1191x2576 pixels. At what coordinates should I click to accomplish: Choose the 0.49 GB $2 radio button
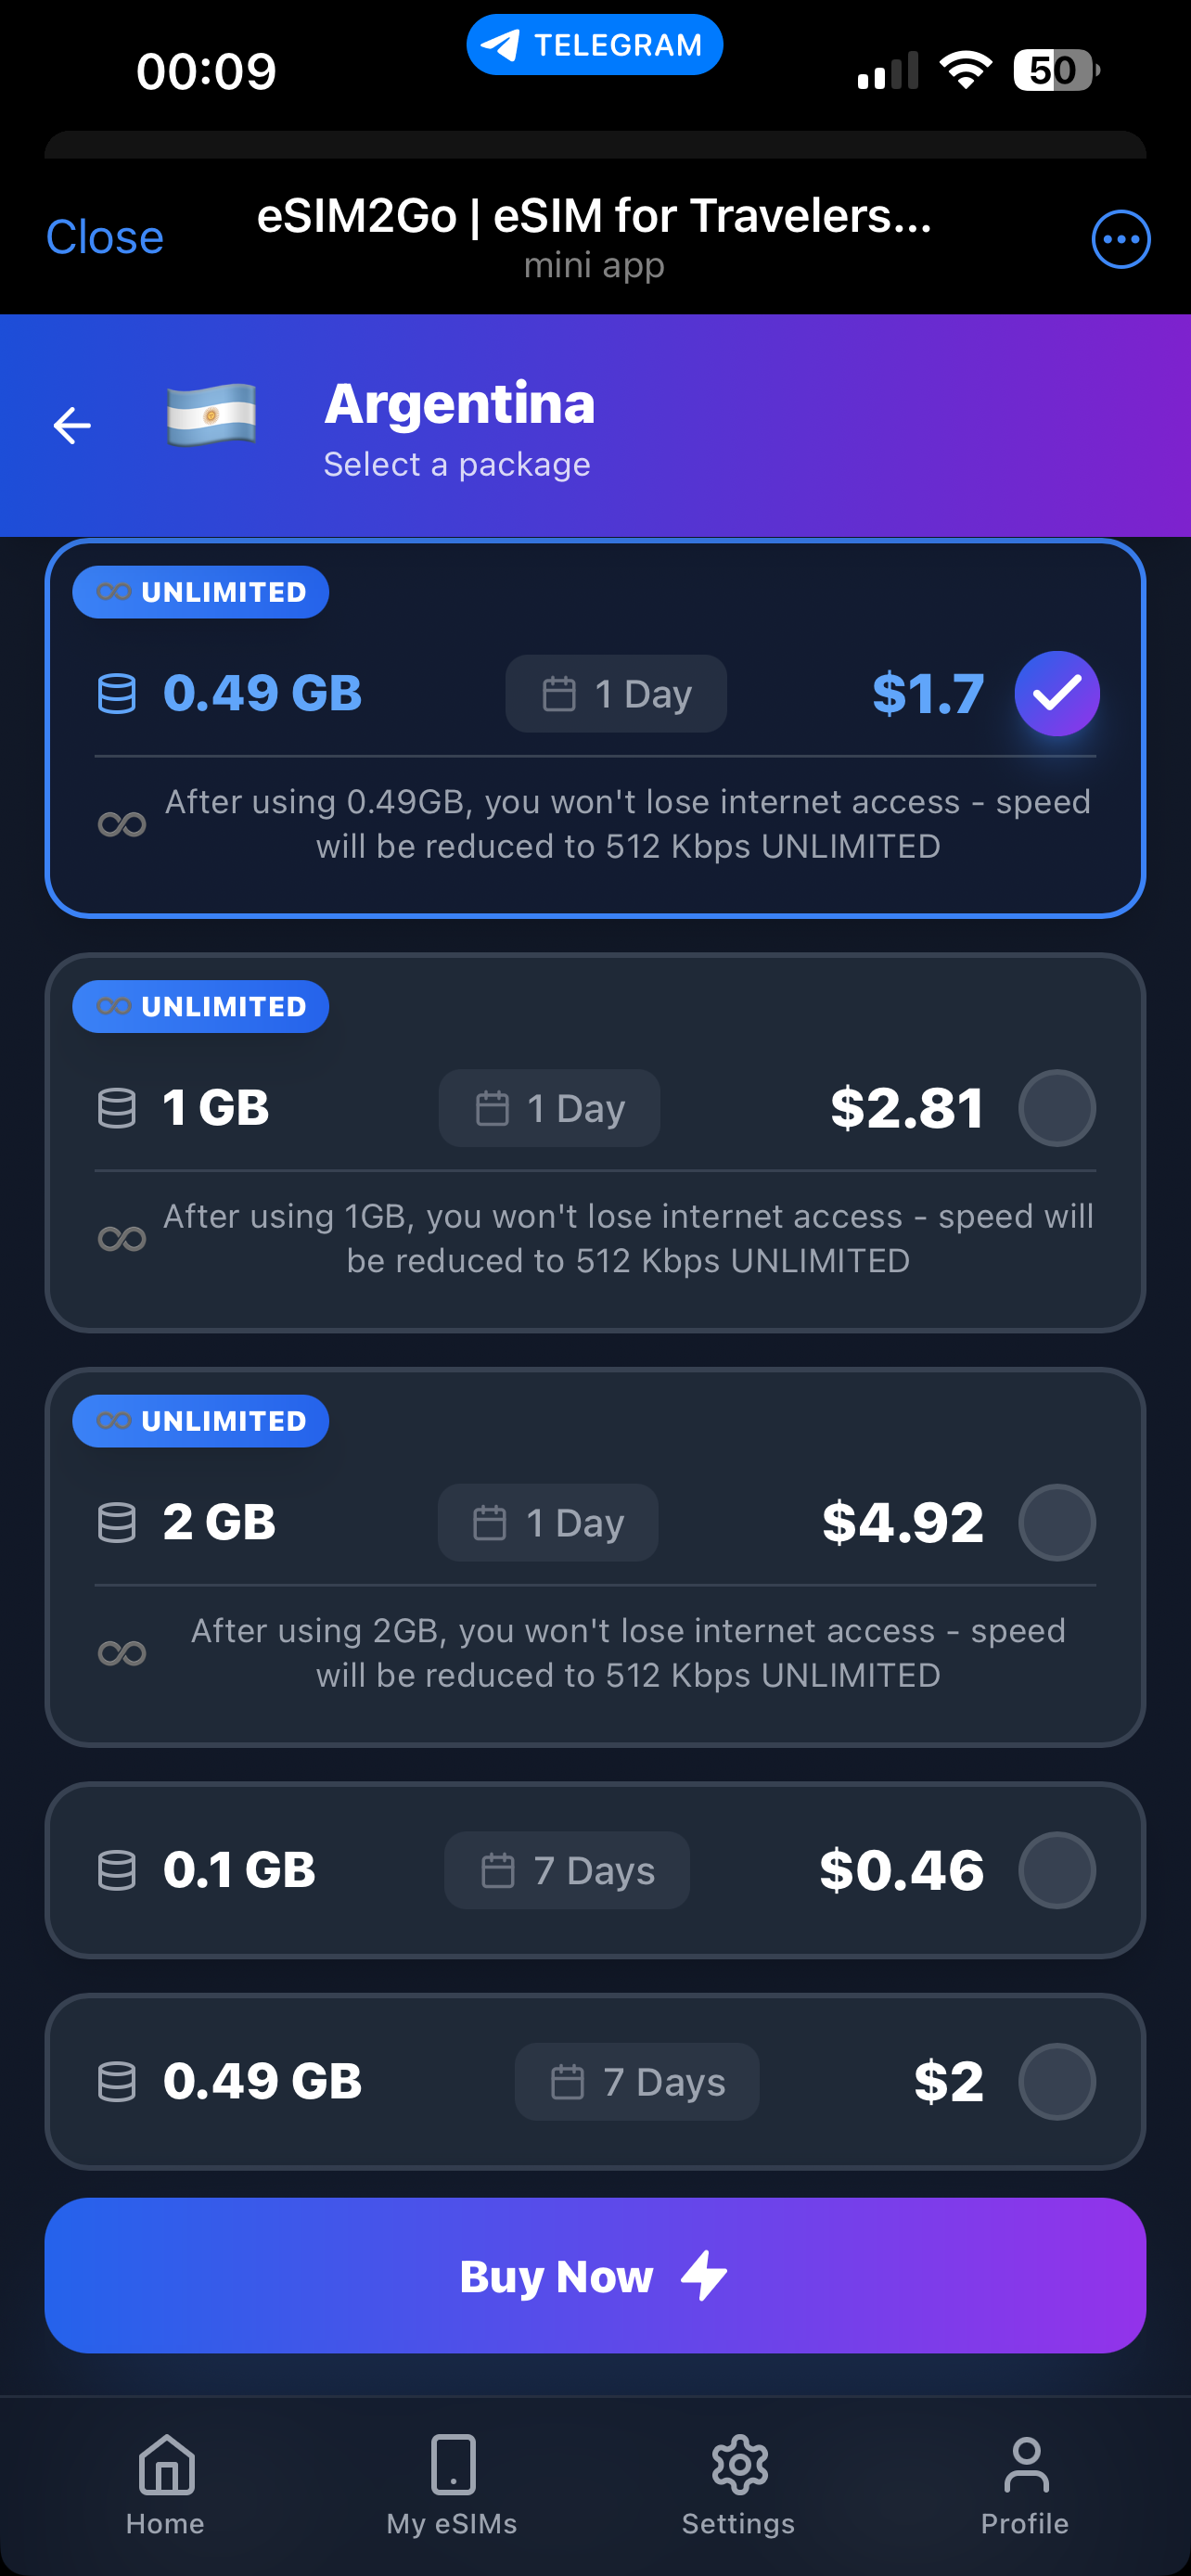[1056, 2081]
